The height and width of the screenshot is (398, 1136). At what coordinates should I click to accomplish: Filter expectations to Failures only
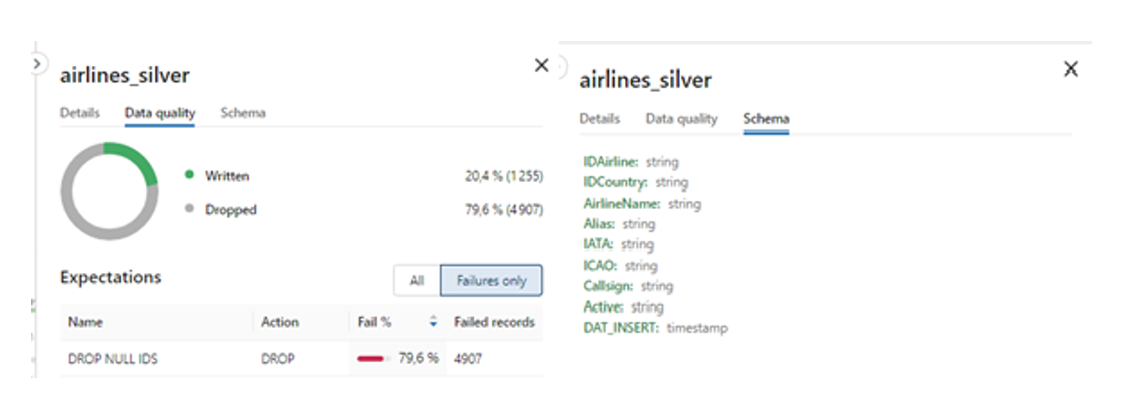491,281
